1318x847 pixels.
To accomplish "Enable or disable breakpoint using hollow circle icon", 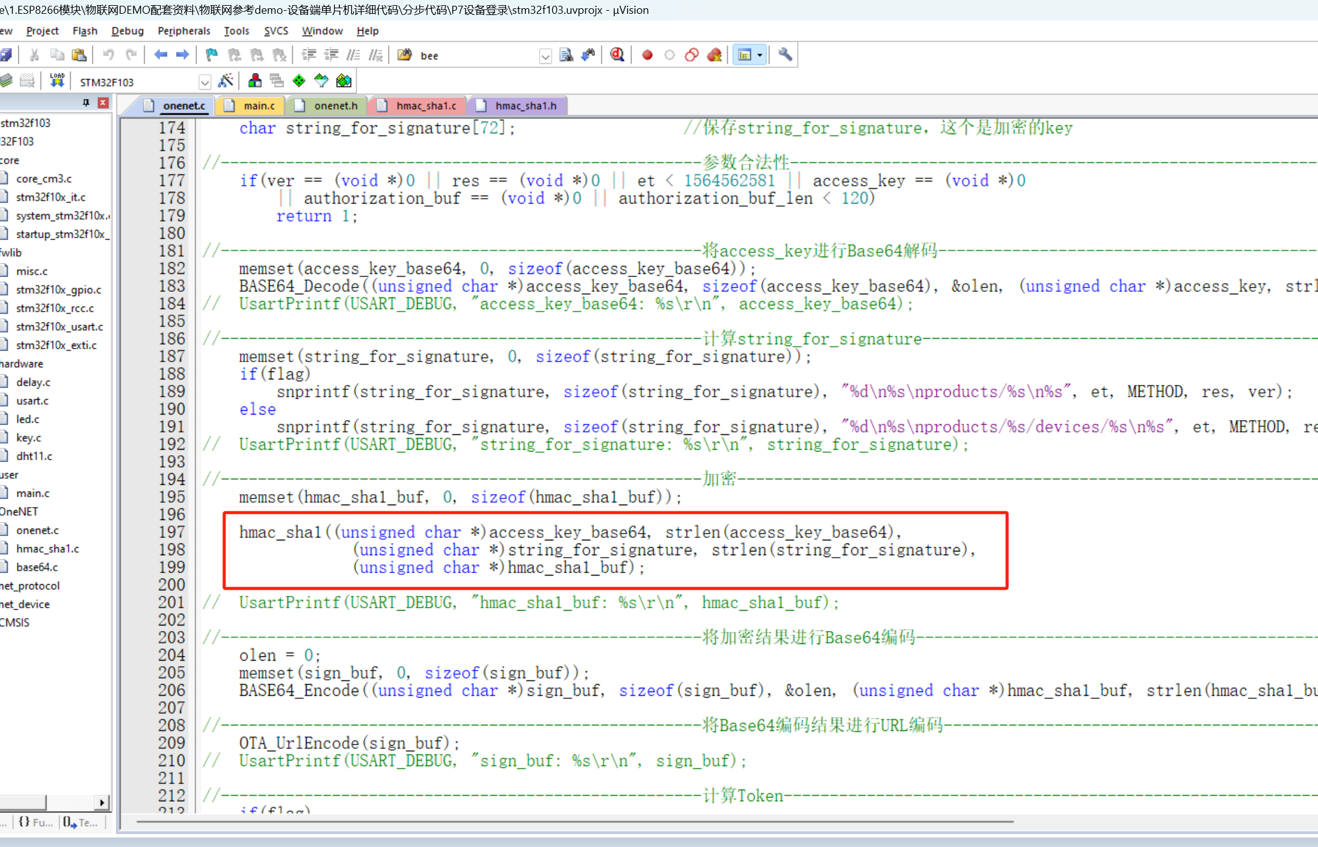I will (x=669, y=55).
